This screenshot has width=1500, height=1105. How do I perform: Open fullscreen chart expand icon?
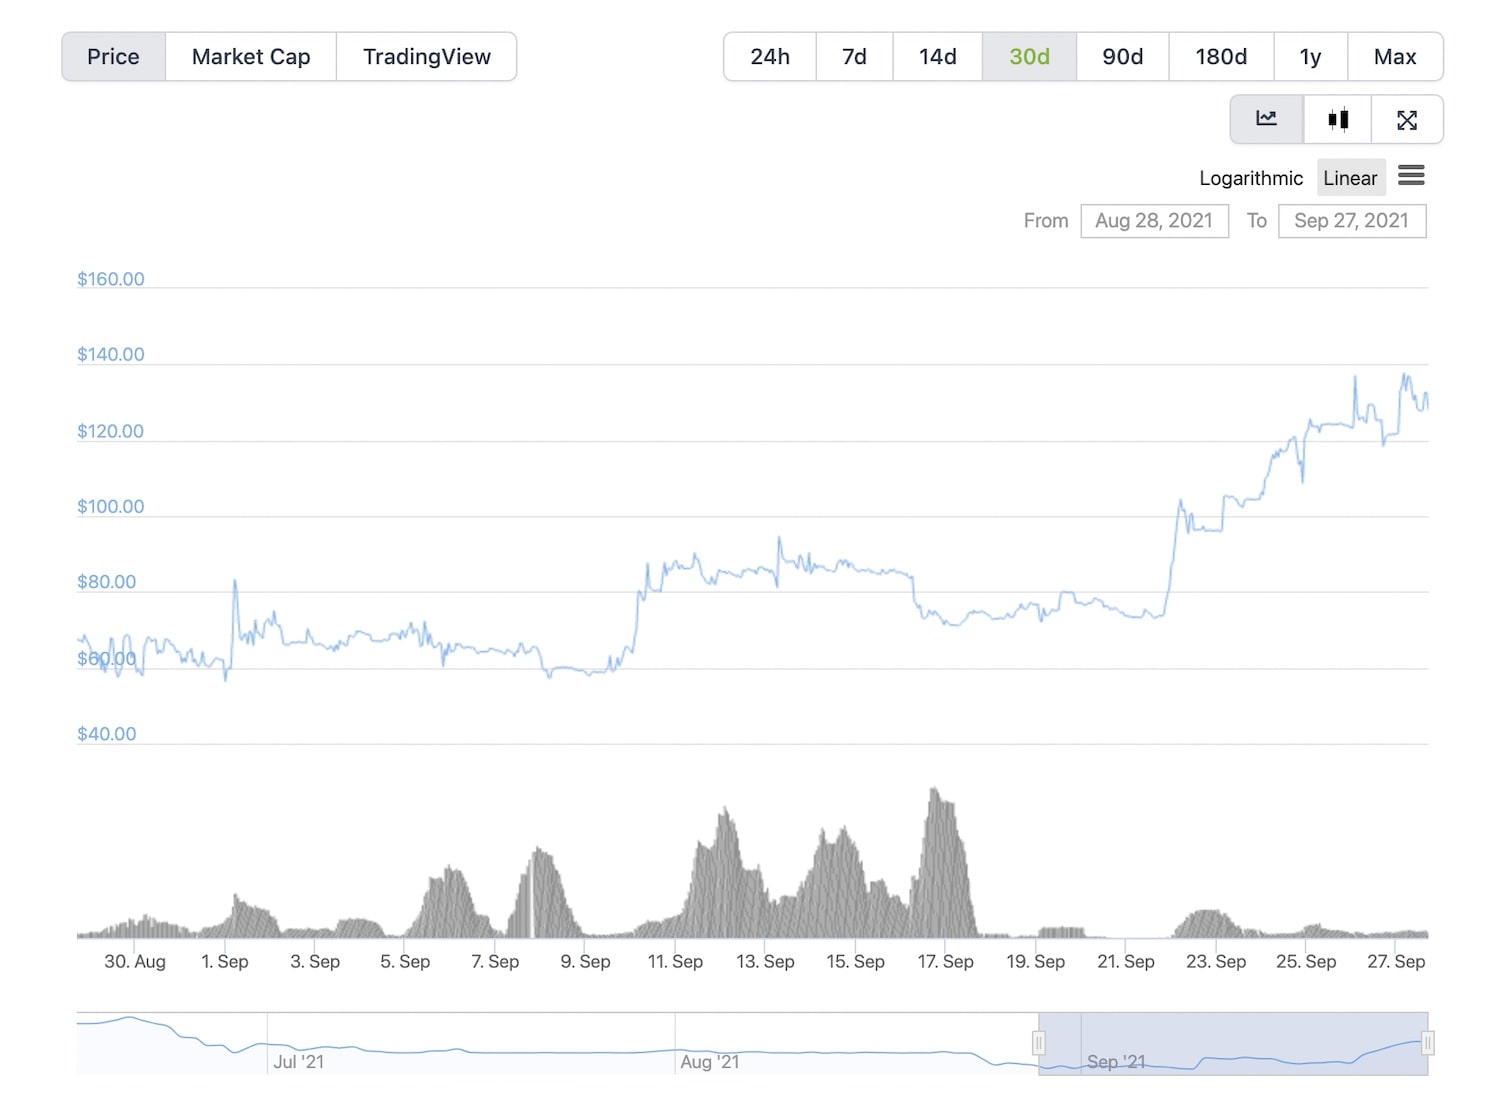[1407, 119]
